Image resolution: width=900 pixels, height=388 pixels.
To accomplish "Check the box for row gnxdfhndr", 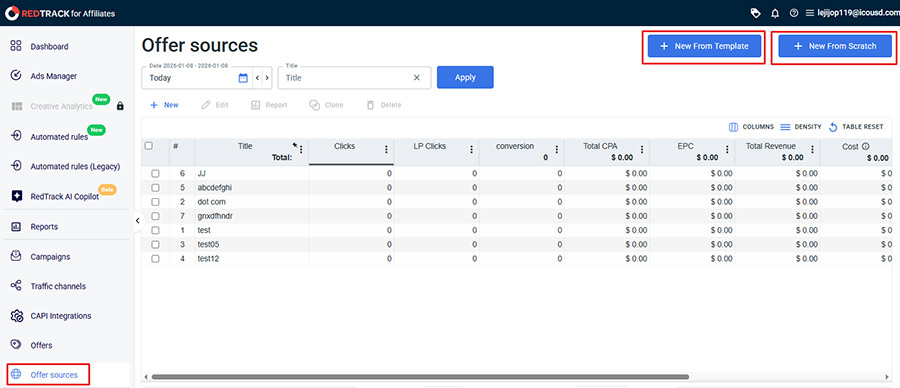I will [155, 216].
